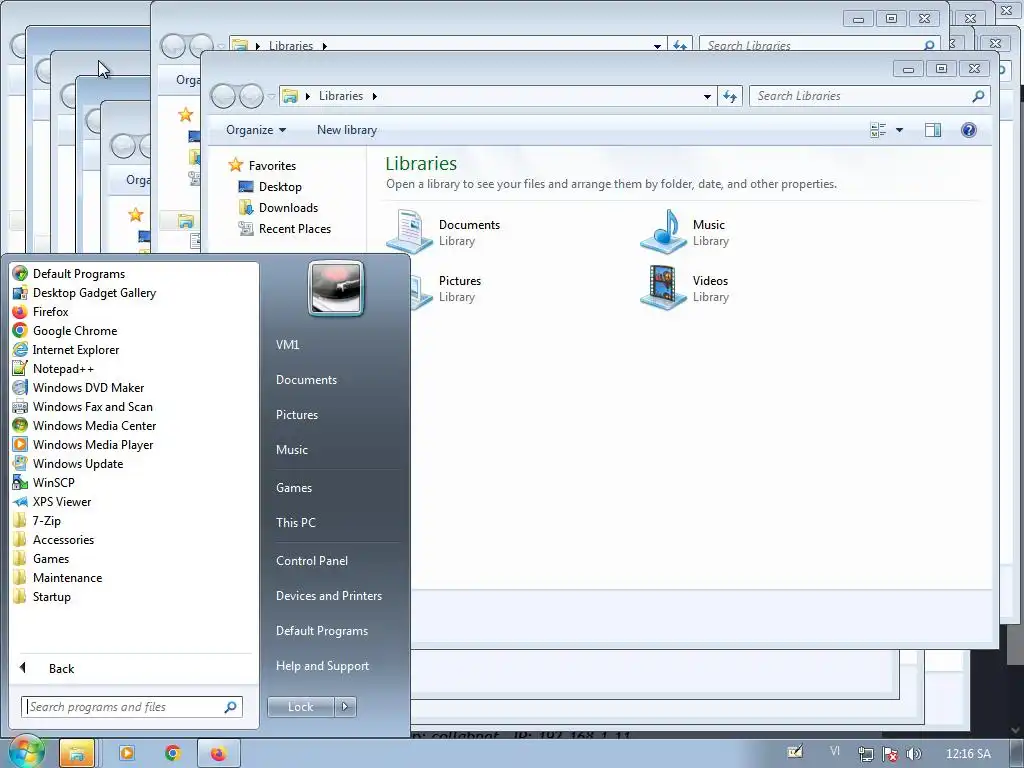
Task: Open Google Chrome from the taskbar
Action: click(x=173, y=754)
